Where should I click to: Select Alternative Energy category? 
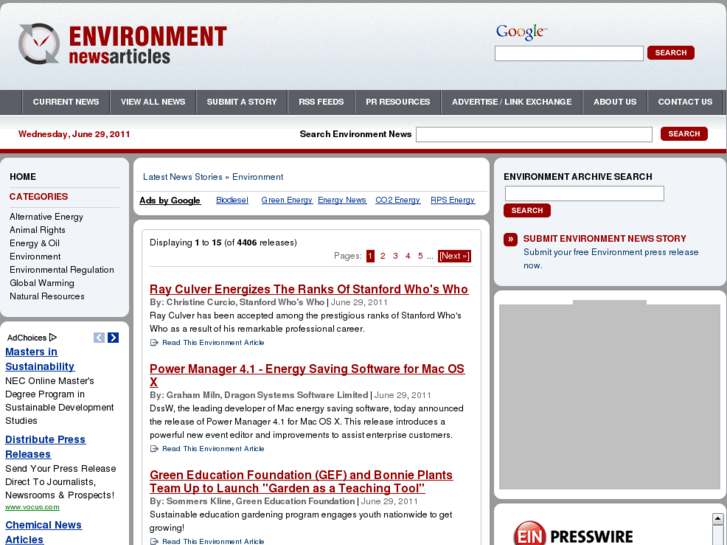click(46, 217)
